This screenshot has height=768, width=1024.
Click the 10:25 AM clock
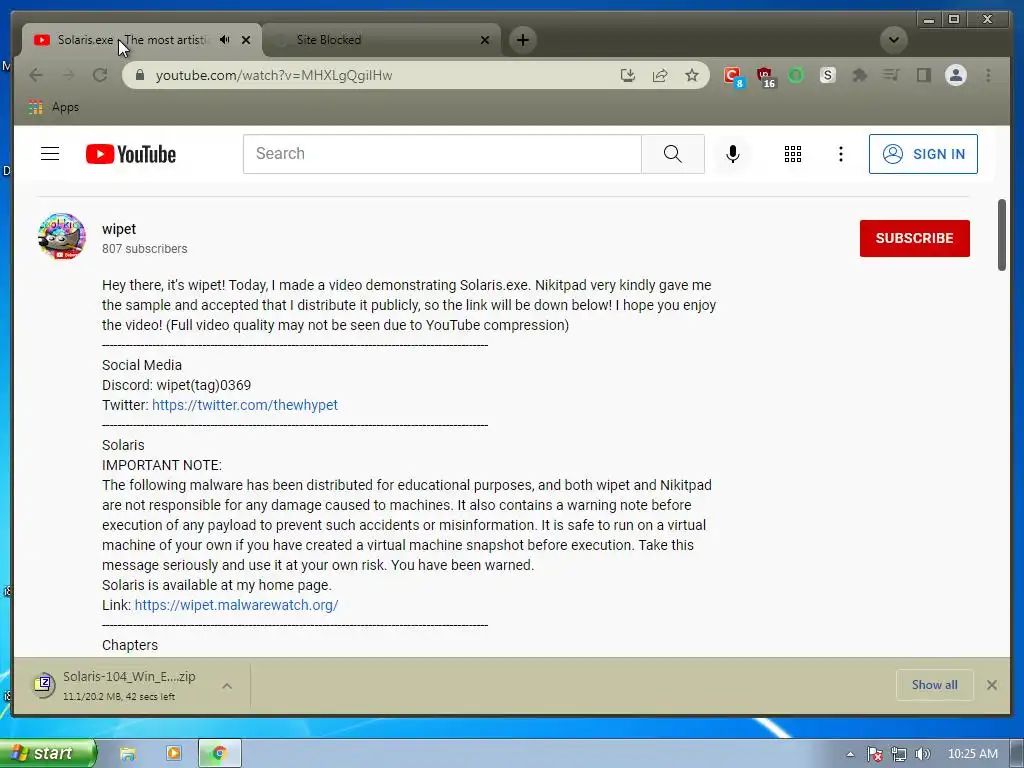972,754
